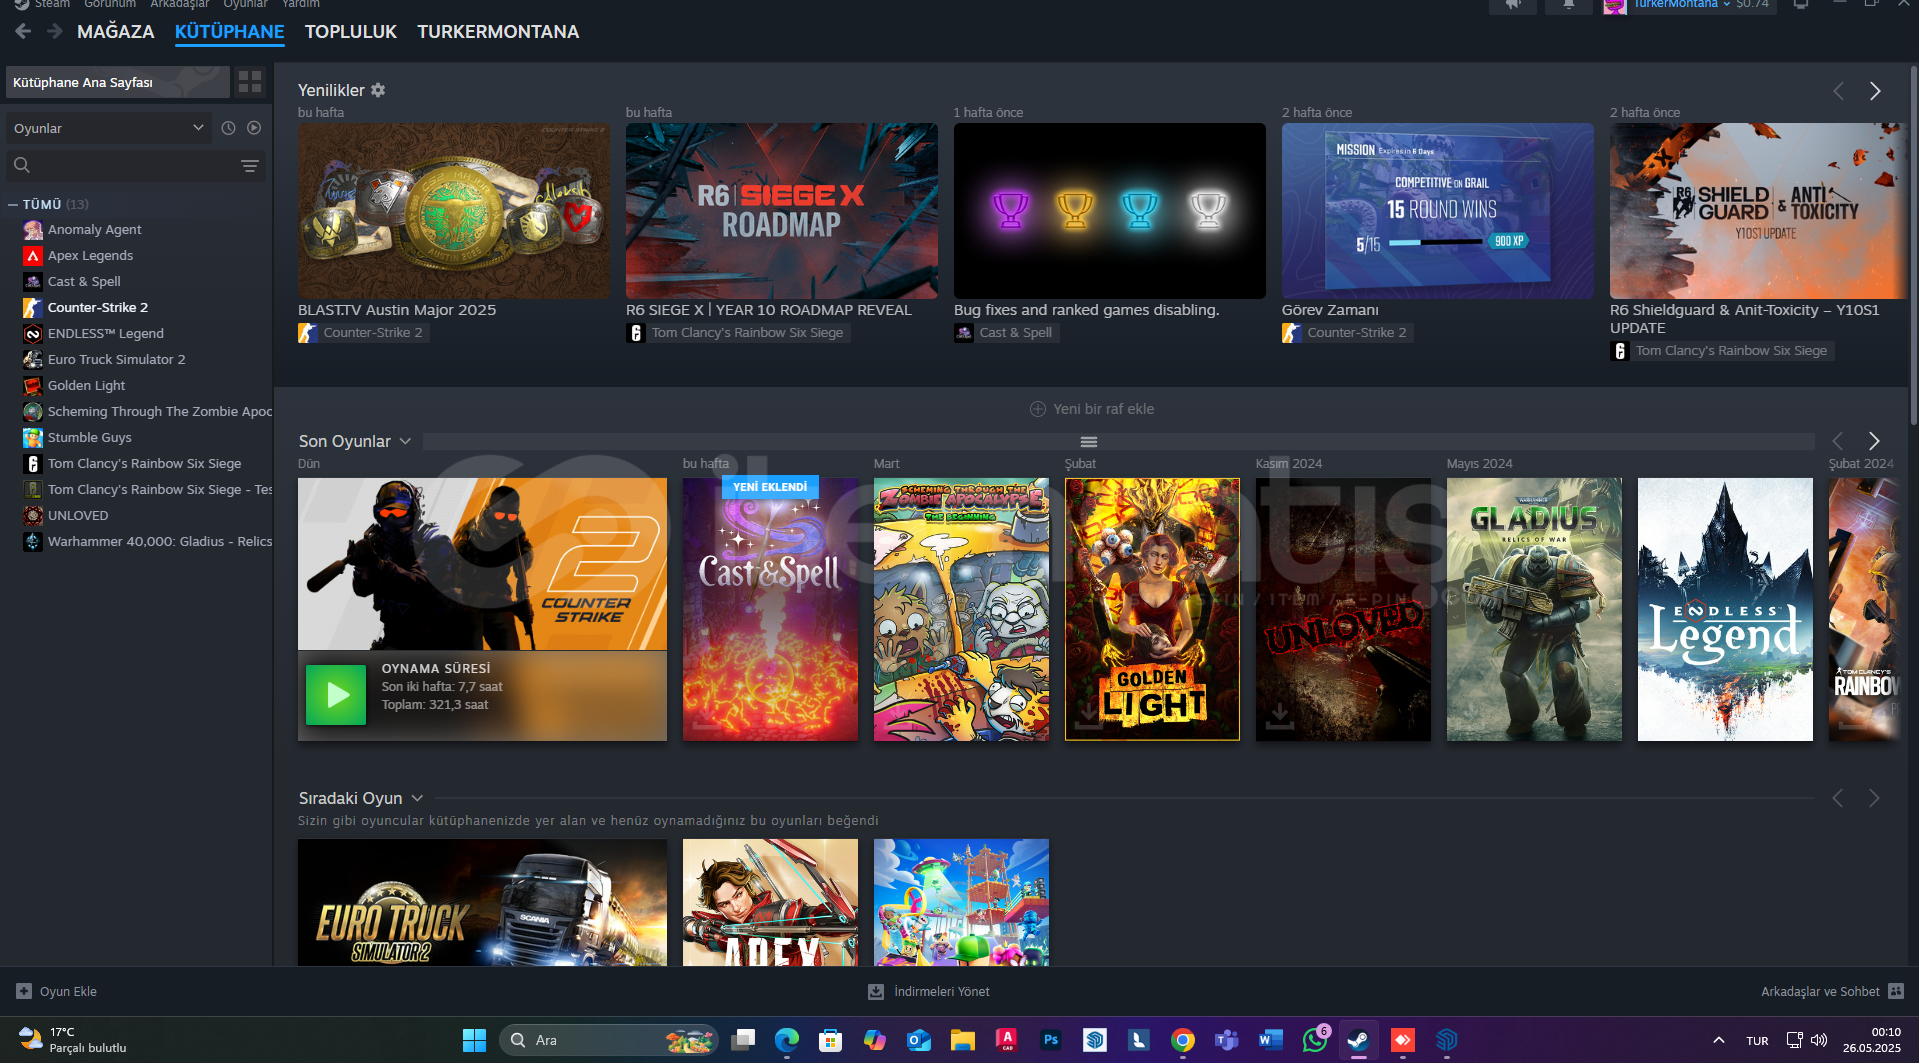Open Steam announcements megaphone
1919x1063 pixels.
(x=1514, y=5)
